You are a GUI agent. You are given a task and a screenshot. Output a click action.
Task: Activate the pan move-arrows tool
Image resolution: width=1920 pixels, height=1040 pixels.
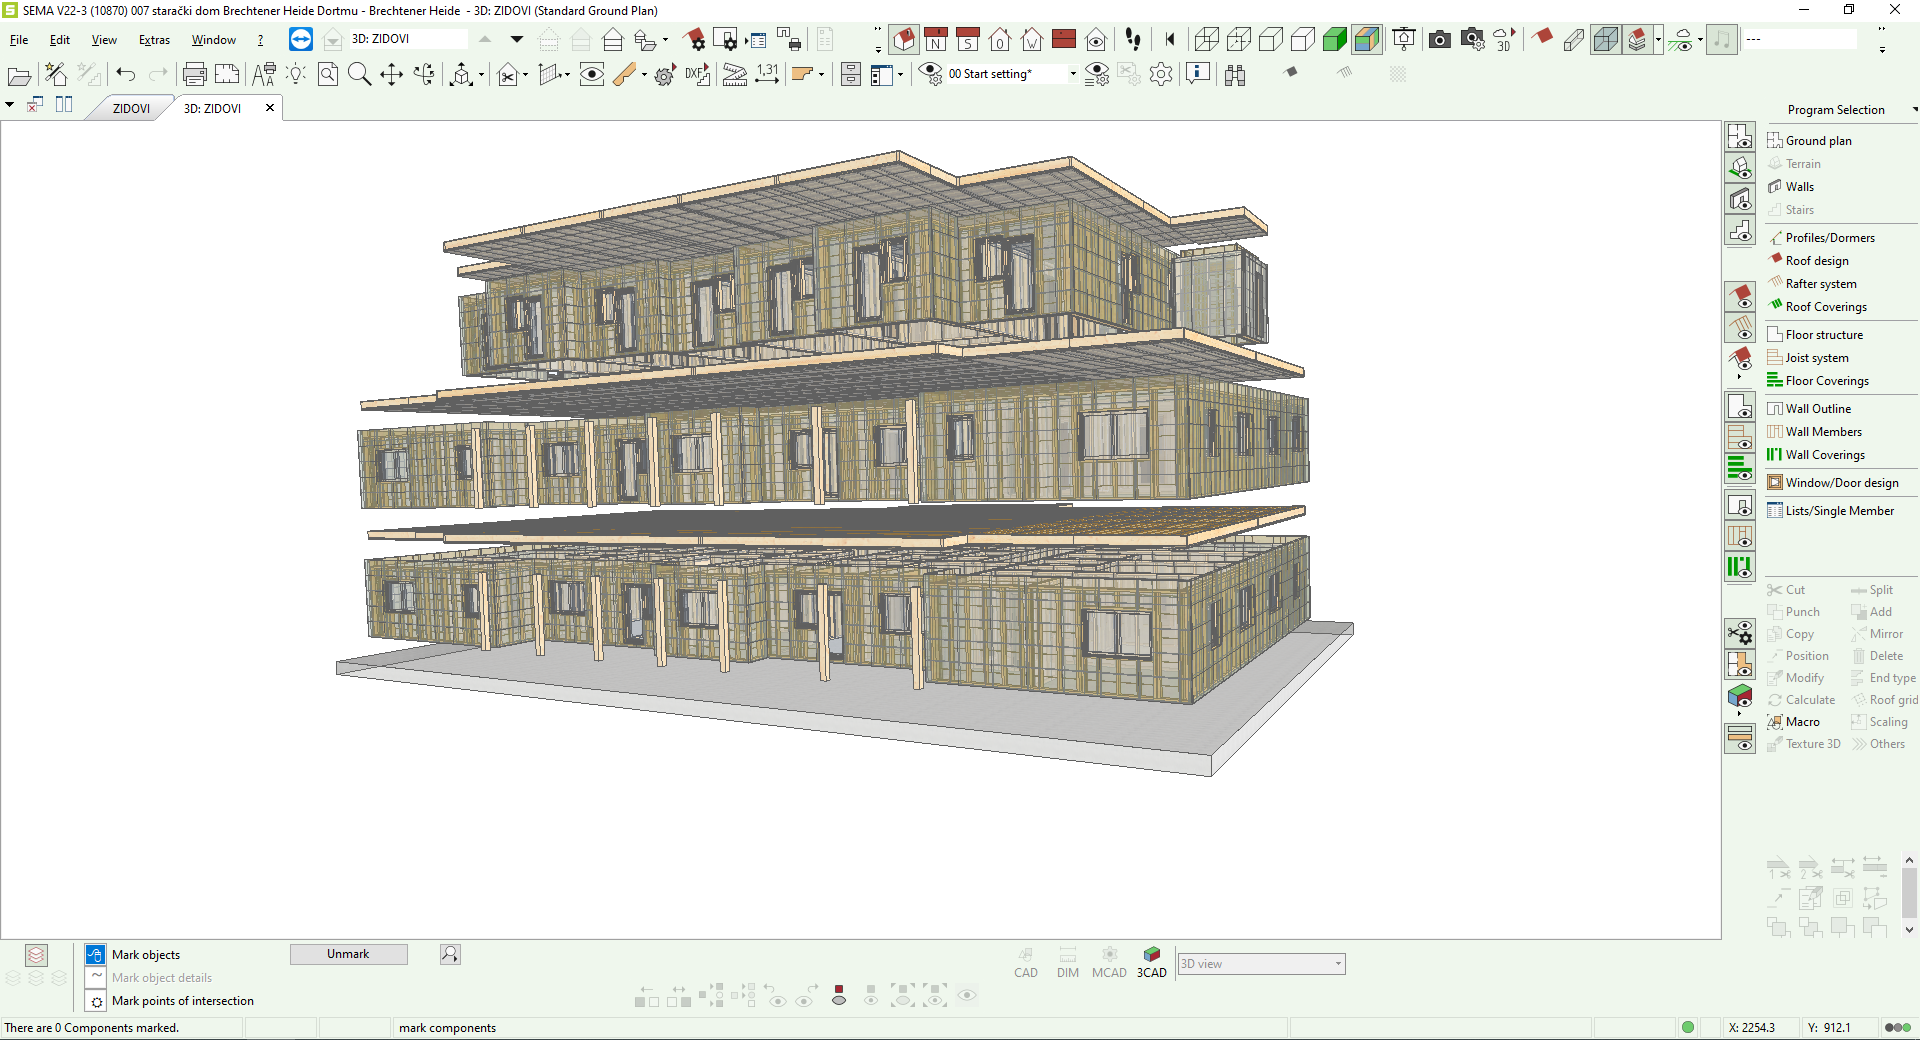pyautogui.click(x=392, y=74)
